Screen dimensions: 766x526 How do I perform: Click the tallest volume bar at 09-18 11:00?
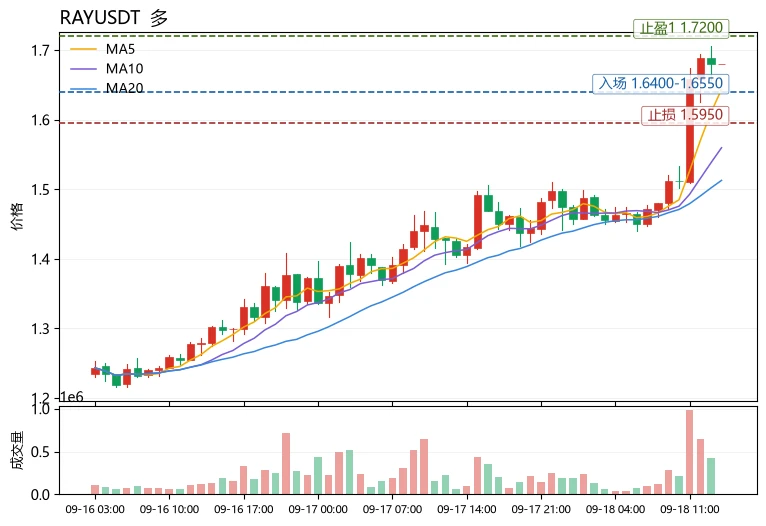[x=690, y=452]
